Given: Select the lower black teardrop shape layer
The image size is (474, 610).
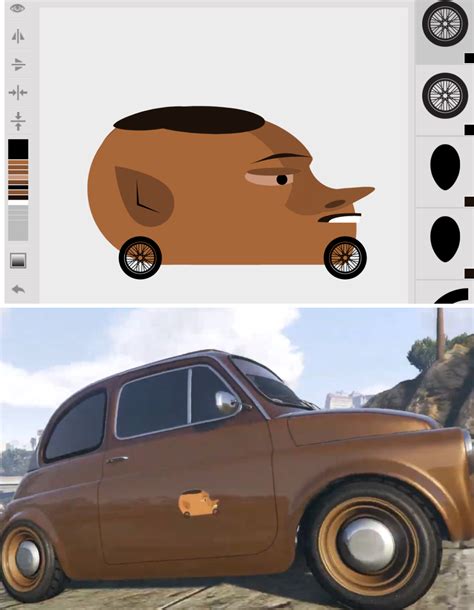Looking at the screenshot, I should (445, 239).
